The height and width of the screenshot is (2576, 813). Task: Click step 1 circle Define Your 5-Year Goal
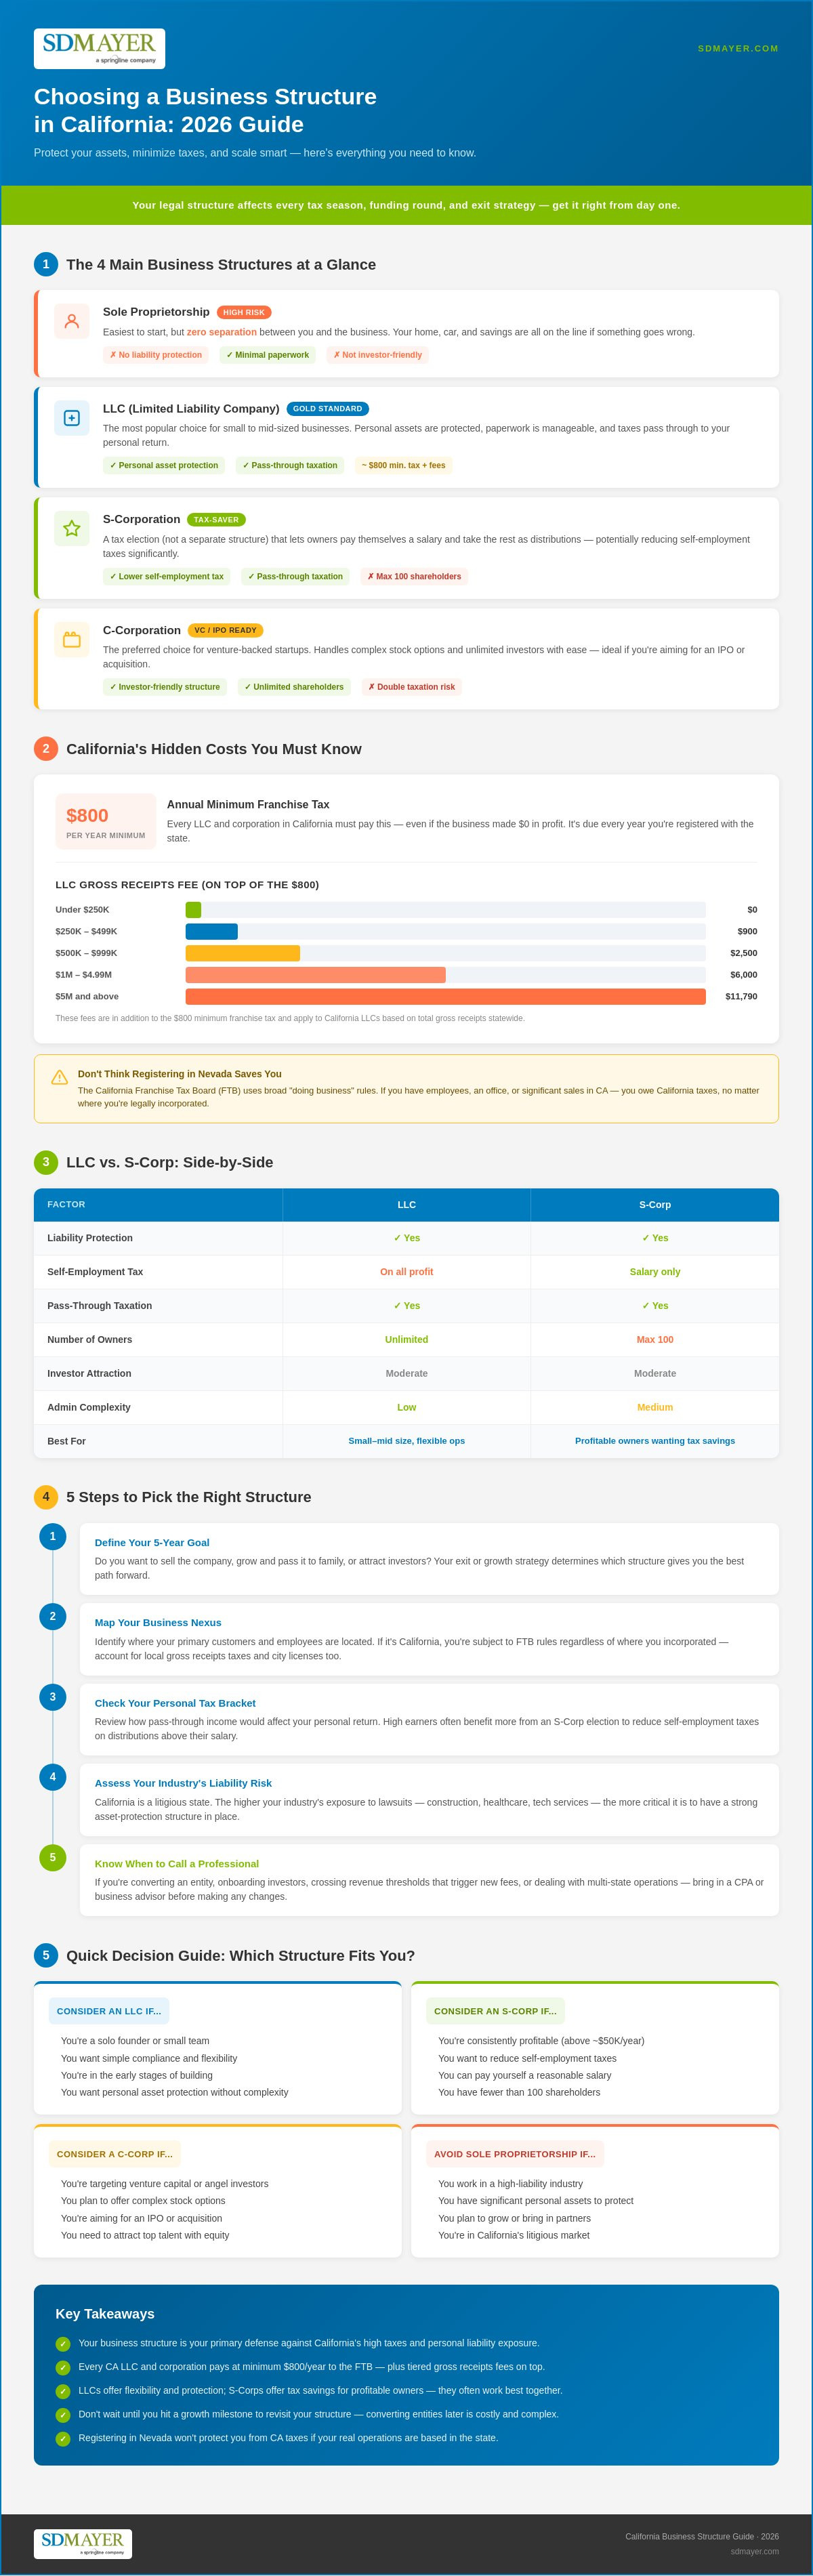[x=53, y=1536]
